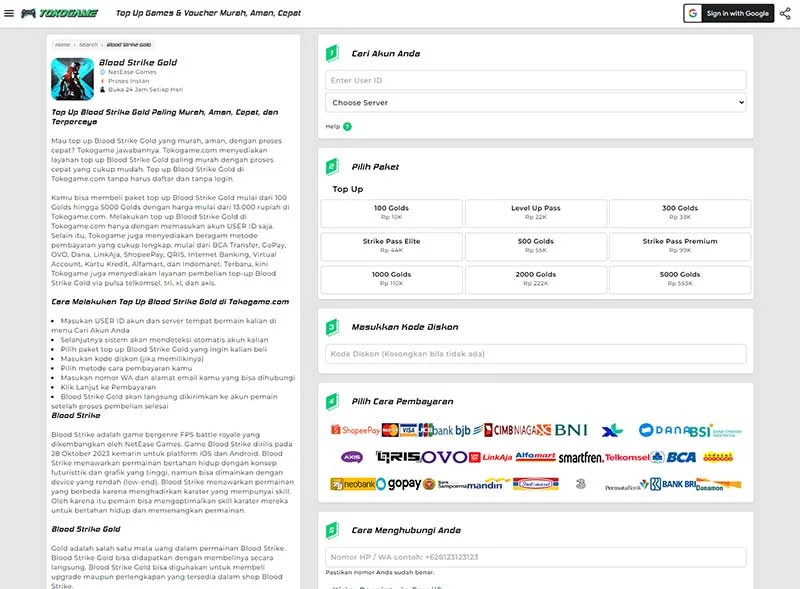The width and height of the screenshot is (800, 589).
Task: Click Search breadcrumb link
Action: tap(88, 45)
